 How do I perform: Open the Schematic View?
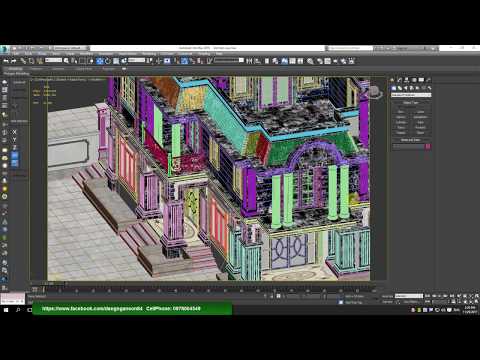click(300, 61)
